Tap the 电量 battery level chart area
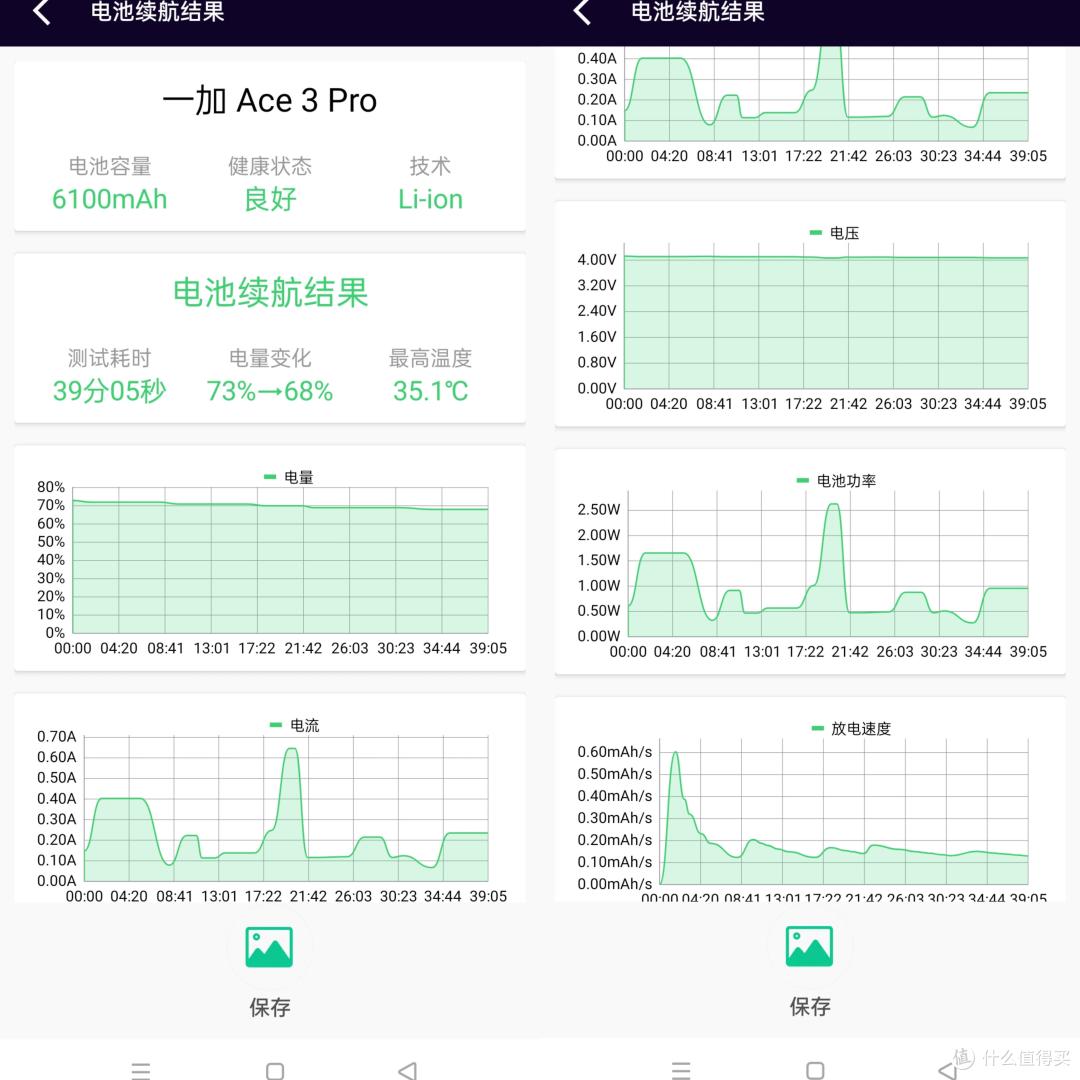Viewport: 1080px width, 1080px height. click(x=280, y=560)
